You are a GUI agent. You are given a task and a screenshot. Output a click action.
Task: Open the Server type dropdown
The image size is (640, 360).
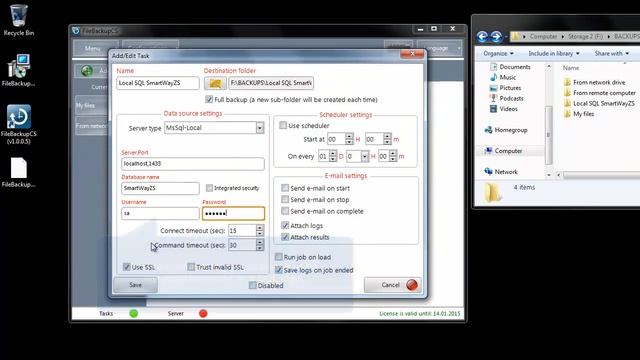click(x=260, y=128)
